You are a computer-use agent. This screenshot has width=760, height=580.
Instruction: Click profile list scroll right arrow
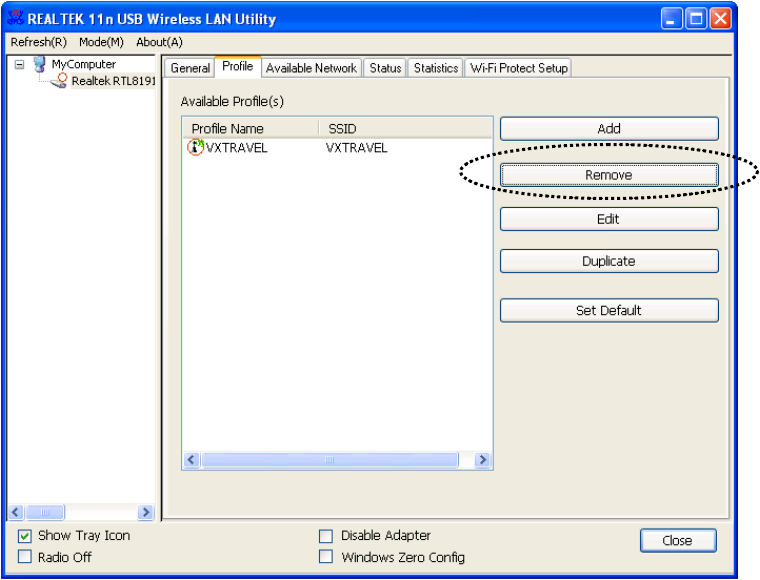(482, 459)
